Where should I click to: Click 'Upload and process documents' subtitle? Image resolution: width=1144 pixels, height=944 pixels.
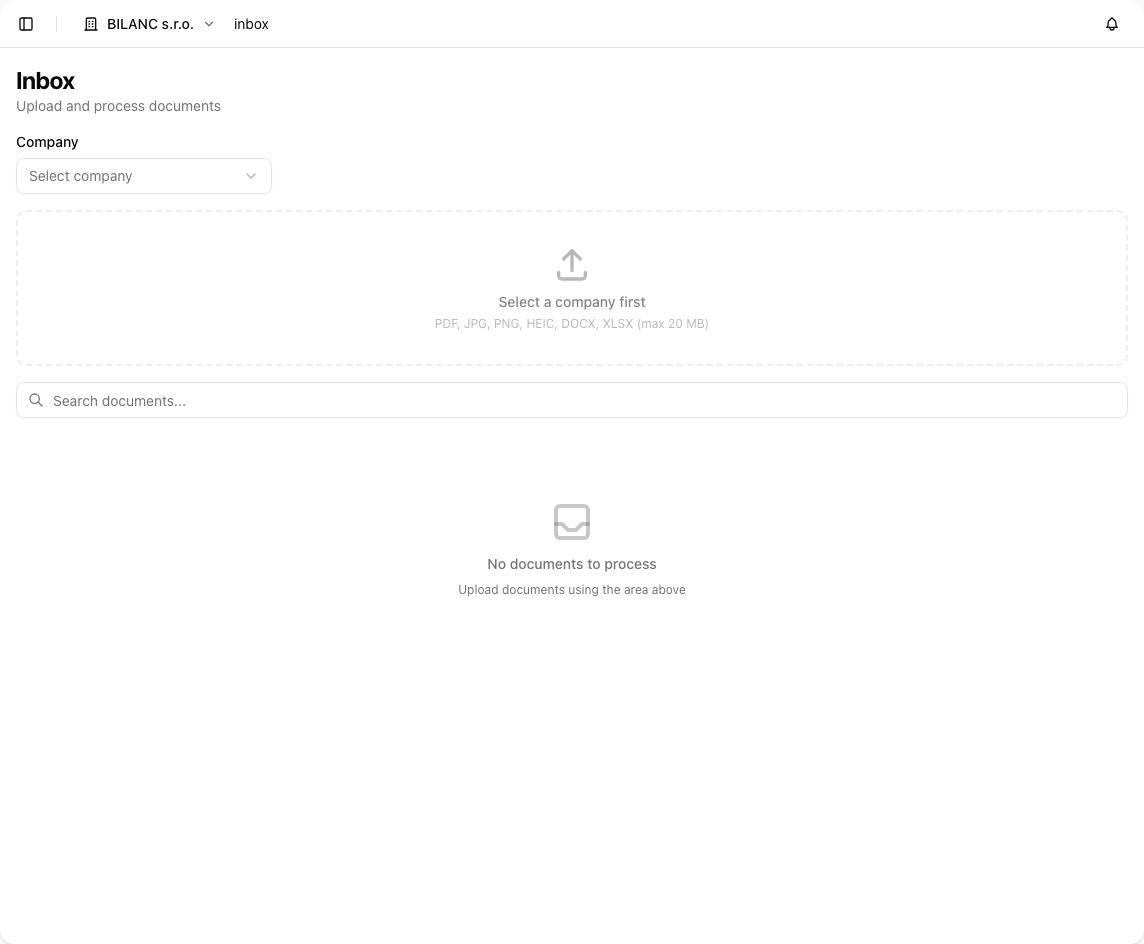(118, 107)
